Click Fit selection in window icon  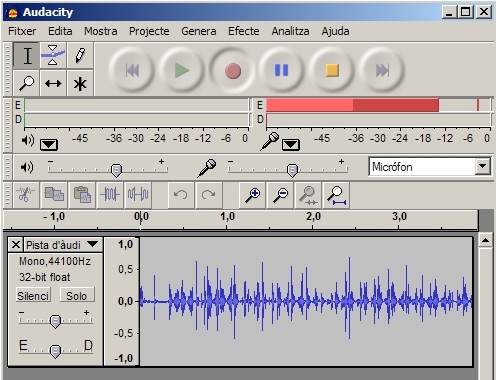308,195
